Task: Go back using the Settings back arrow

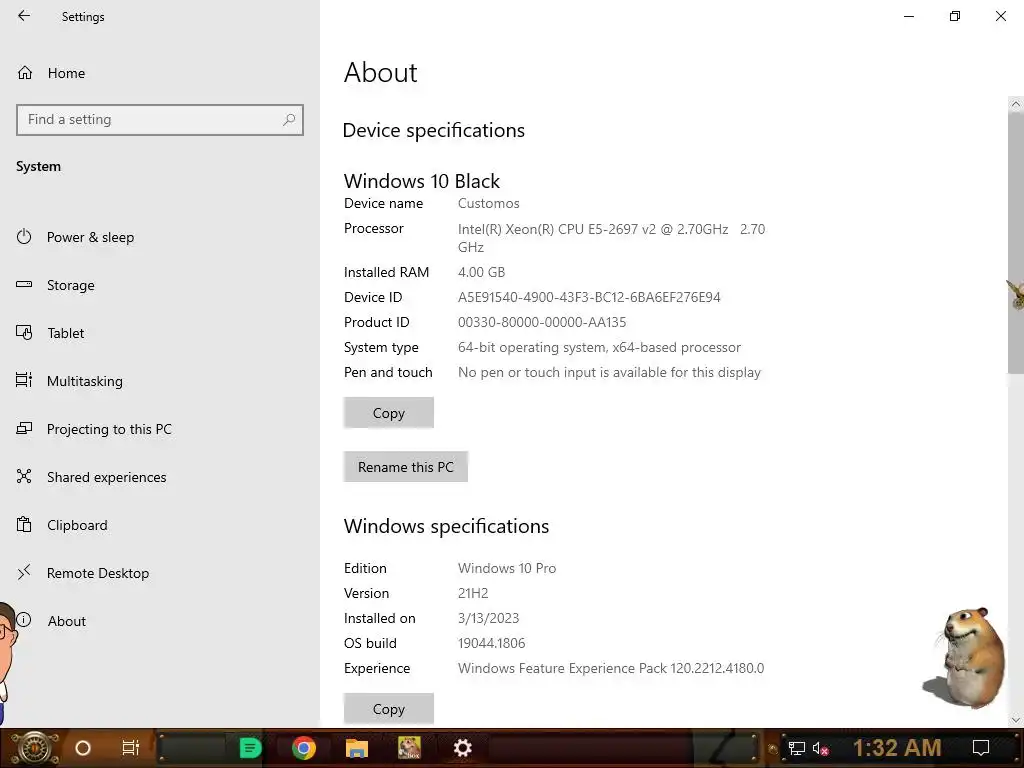Action: point(24,16)
